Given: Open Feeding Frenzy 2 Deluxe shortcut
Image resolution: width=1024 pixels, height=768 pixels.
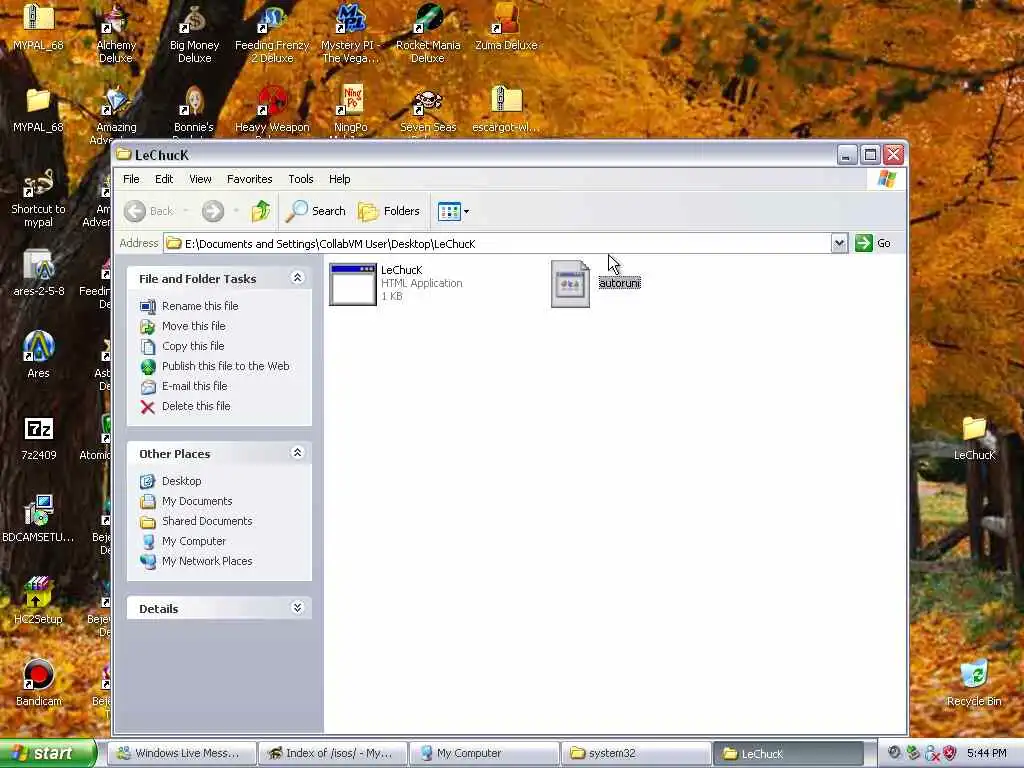Looking at the screenshot, I should (272, 34).
